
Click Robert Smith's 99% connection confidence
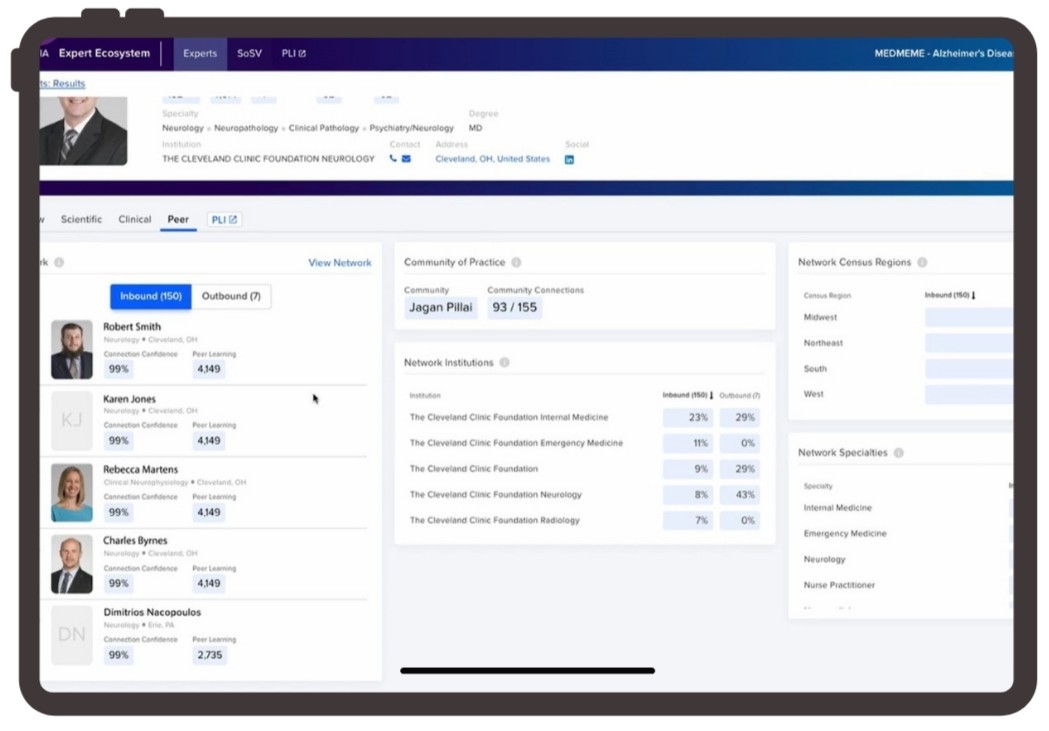(118, 369)
